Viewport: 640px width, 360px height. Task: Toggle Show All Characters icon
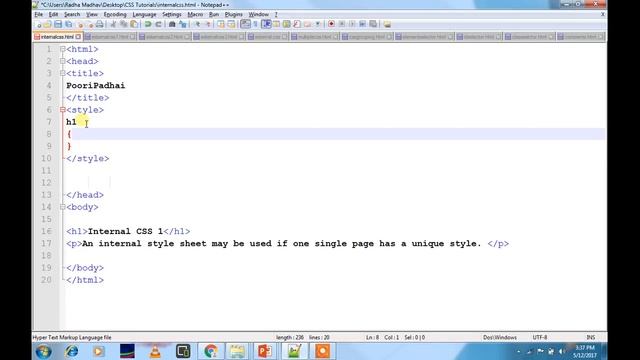click(256, 24)
